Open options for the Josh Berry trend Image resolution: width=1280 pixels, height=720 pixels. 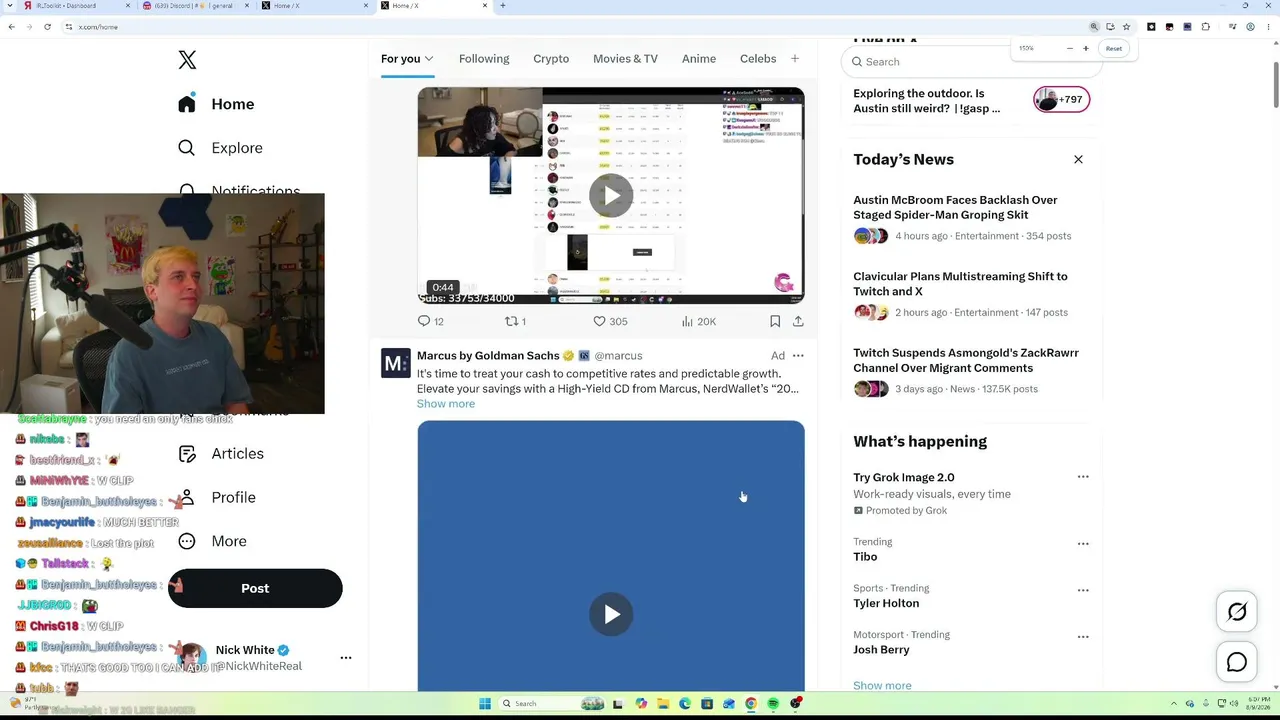point(1083,637)
